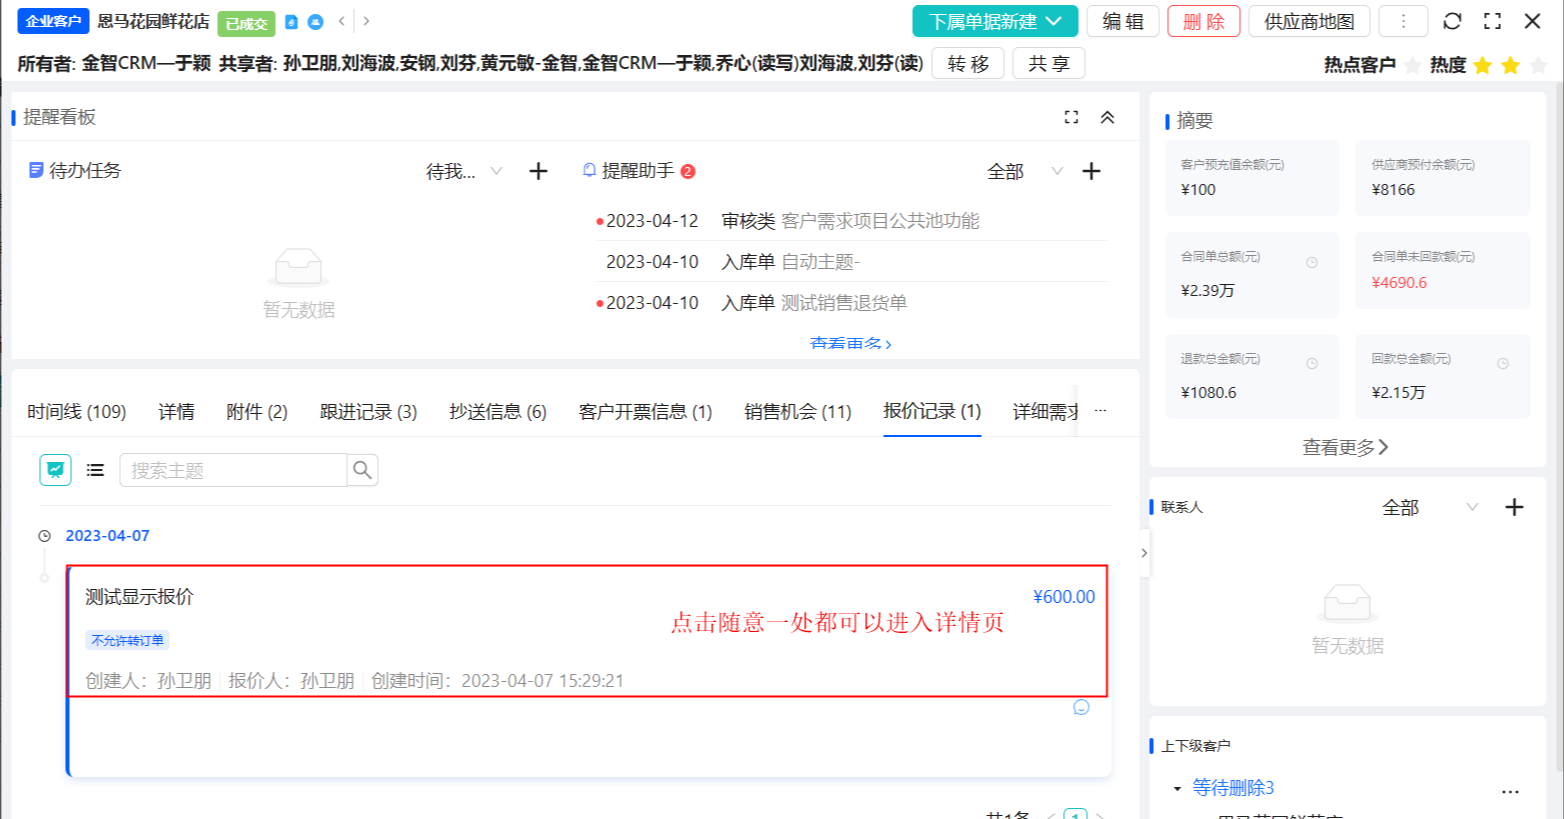Click the 查看更多 link under reminders
Viewport: 1564px width, 819px height.
click(851, 344)
